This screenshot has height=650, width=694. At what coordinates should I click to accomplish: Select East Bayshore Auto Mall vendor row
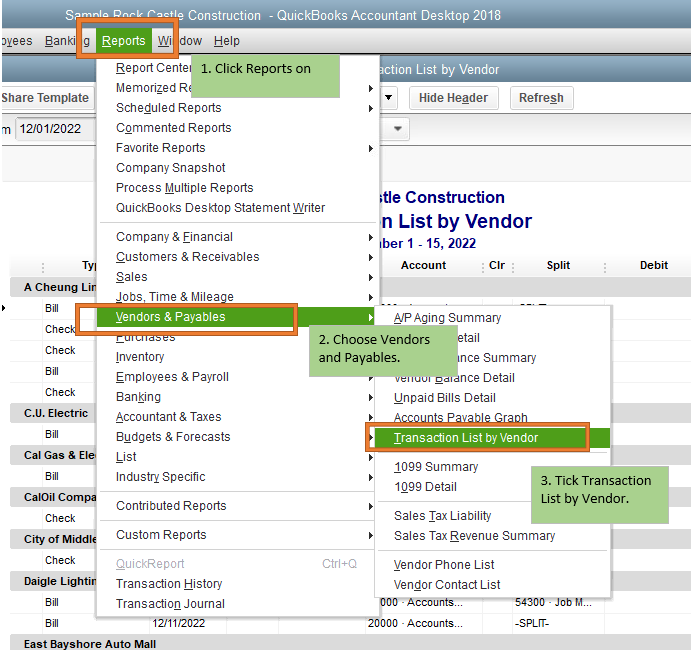pyautogui.click(x=89, y=643)
